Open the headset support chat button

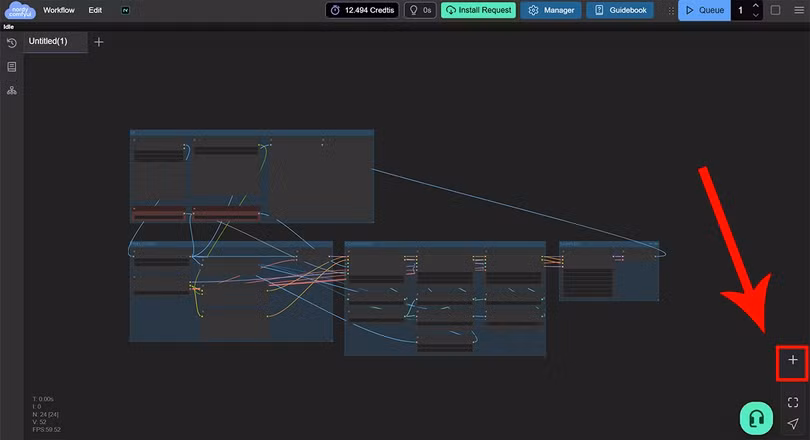(x=757, y=417)
